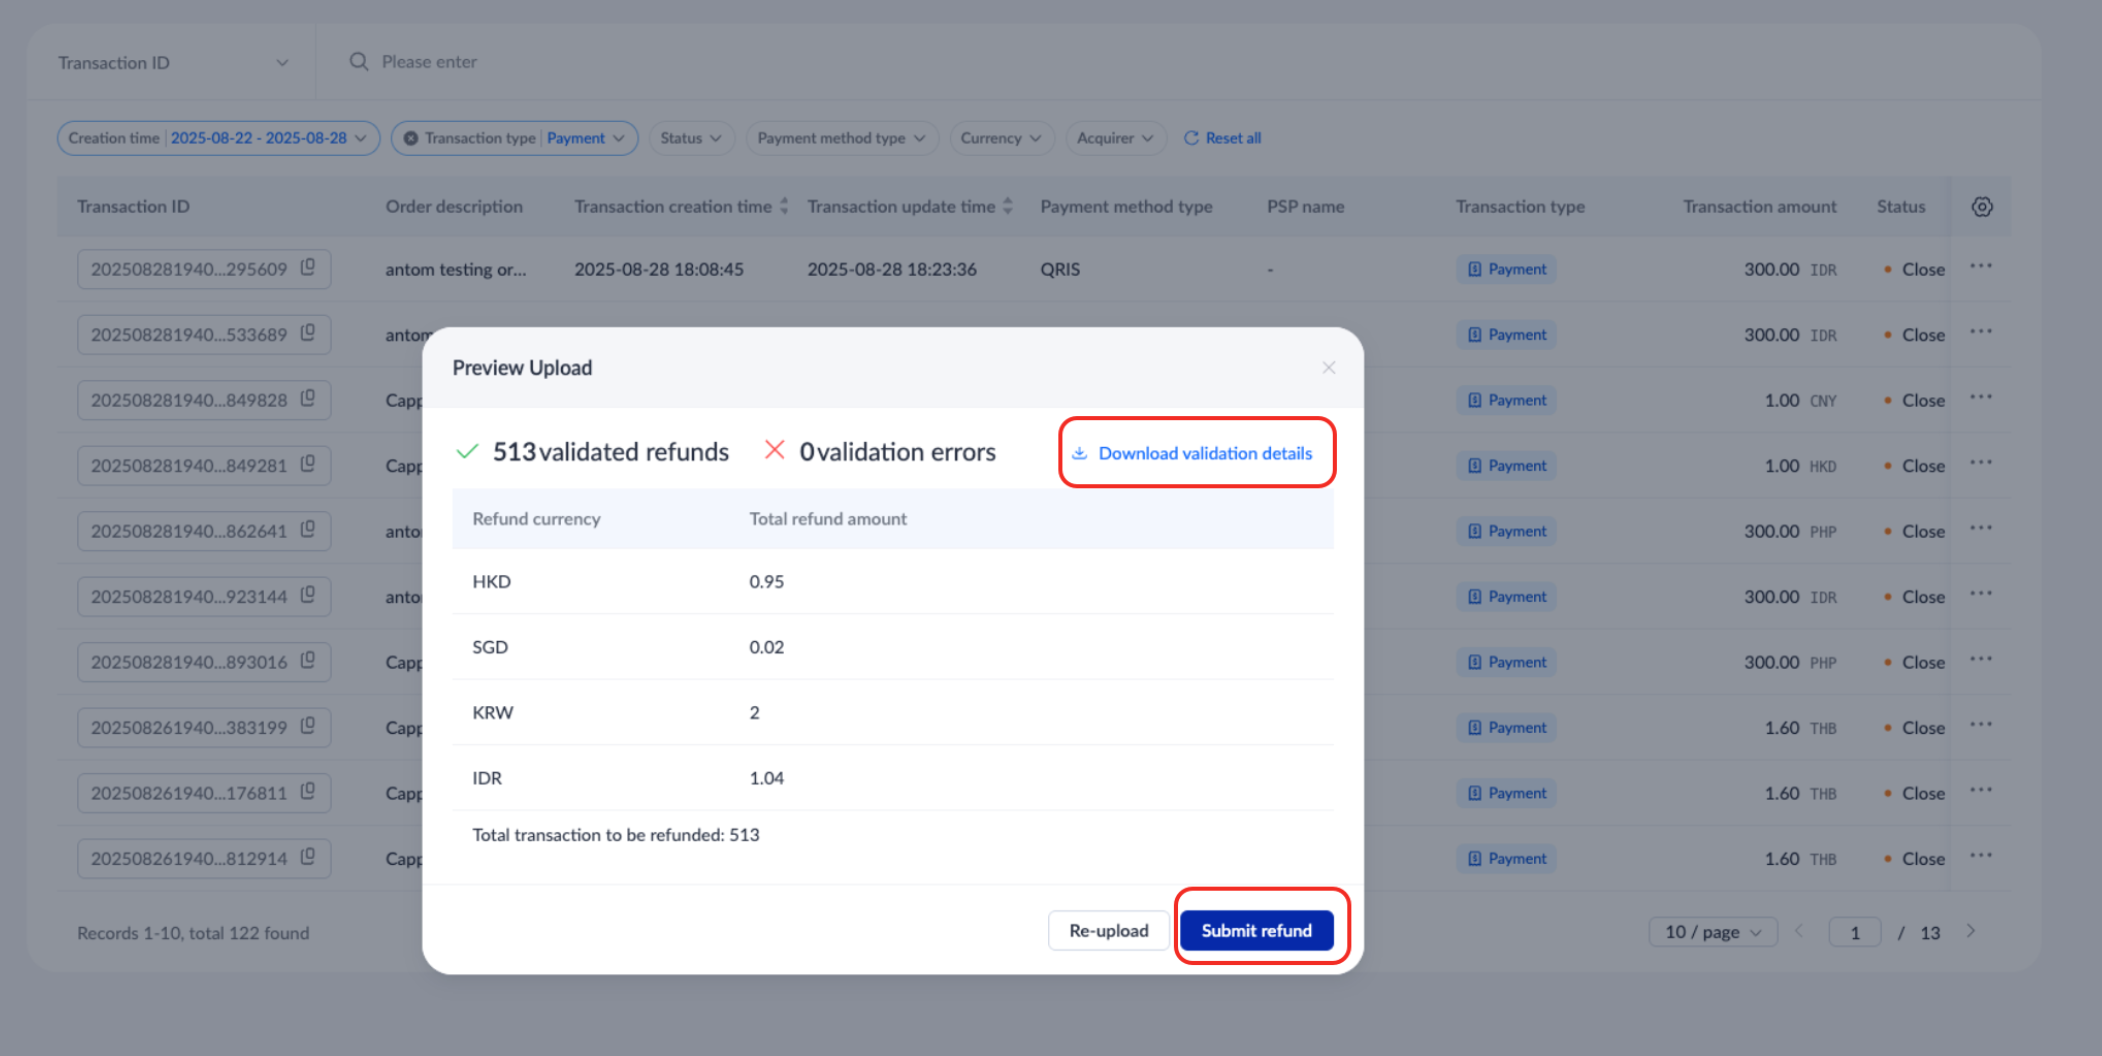Click the Submit refund button
The height and width of the screenshot is (1056, 2102).
point(1256,931)
